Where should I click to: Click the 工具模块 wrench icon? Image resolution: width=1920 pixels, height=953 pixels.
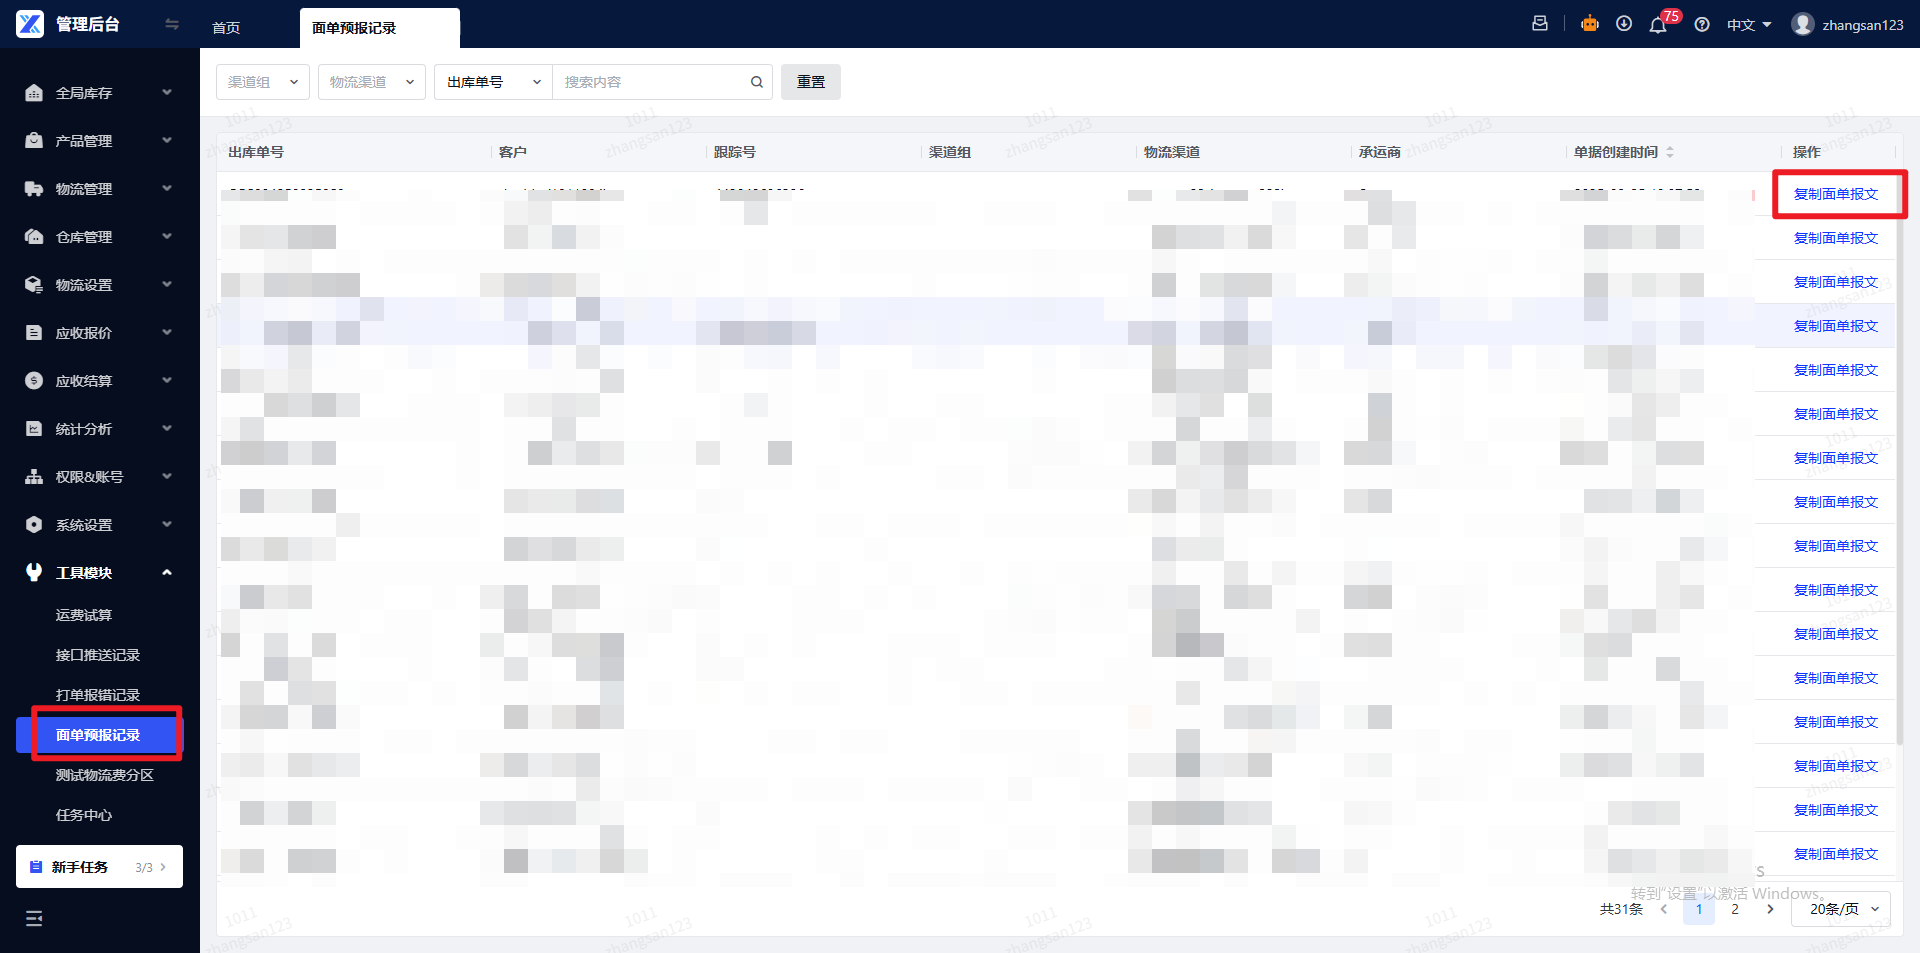(x=34, y=573)
